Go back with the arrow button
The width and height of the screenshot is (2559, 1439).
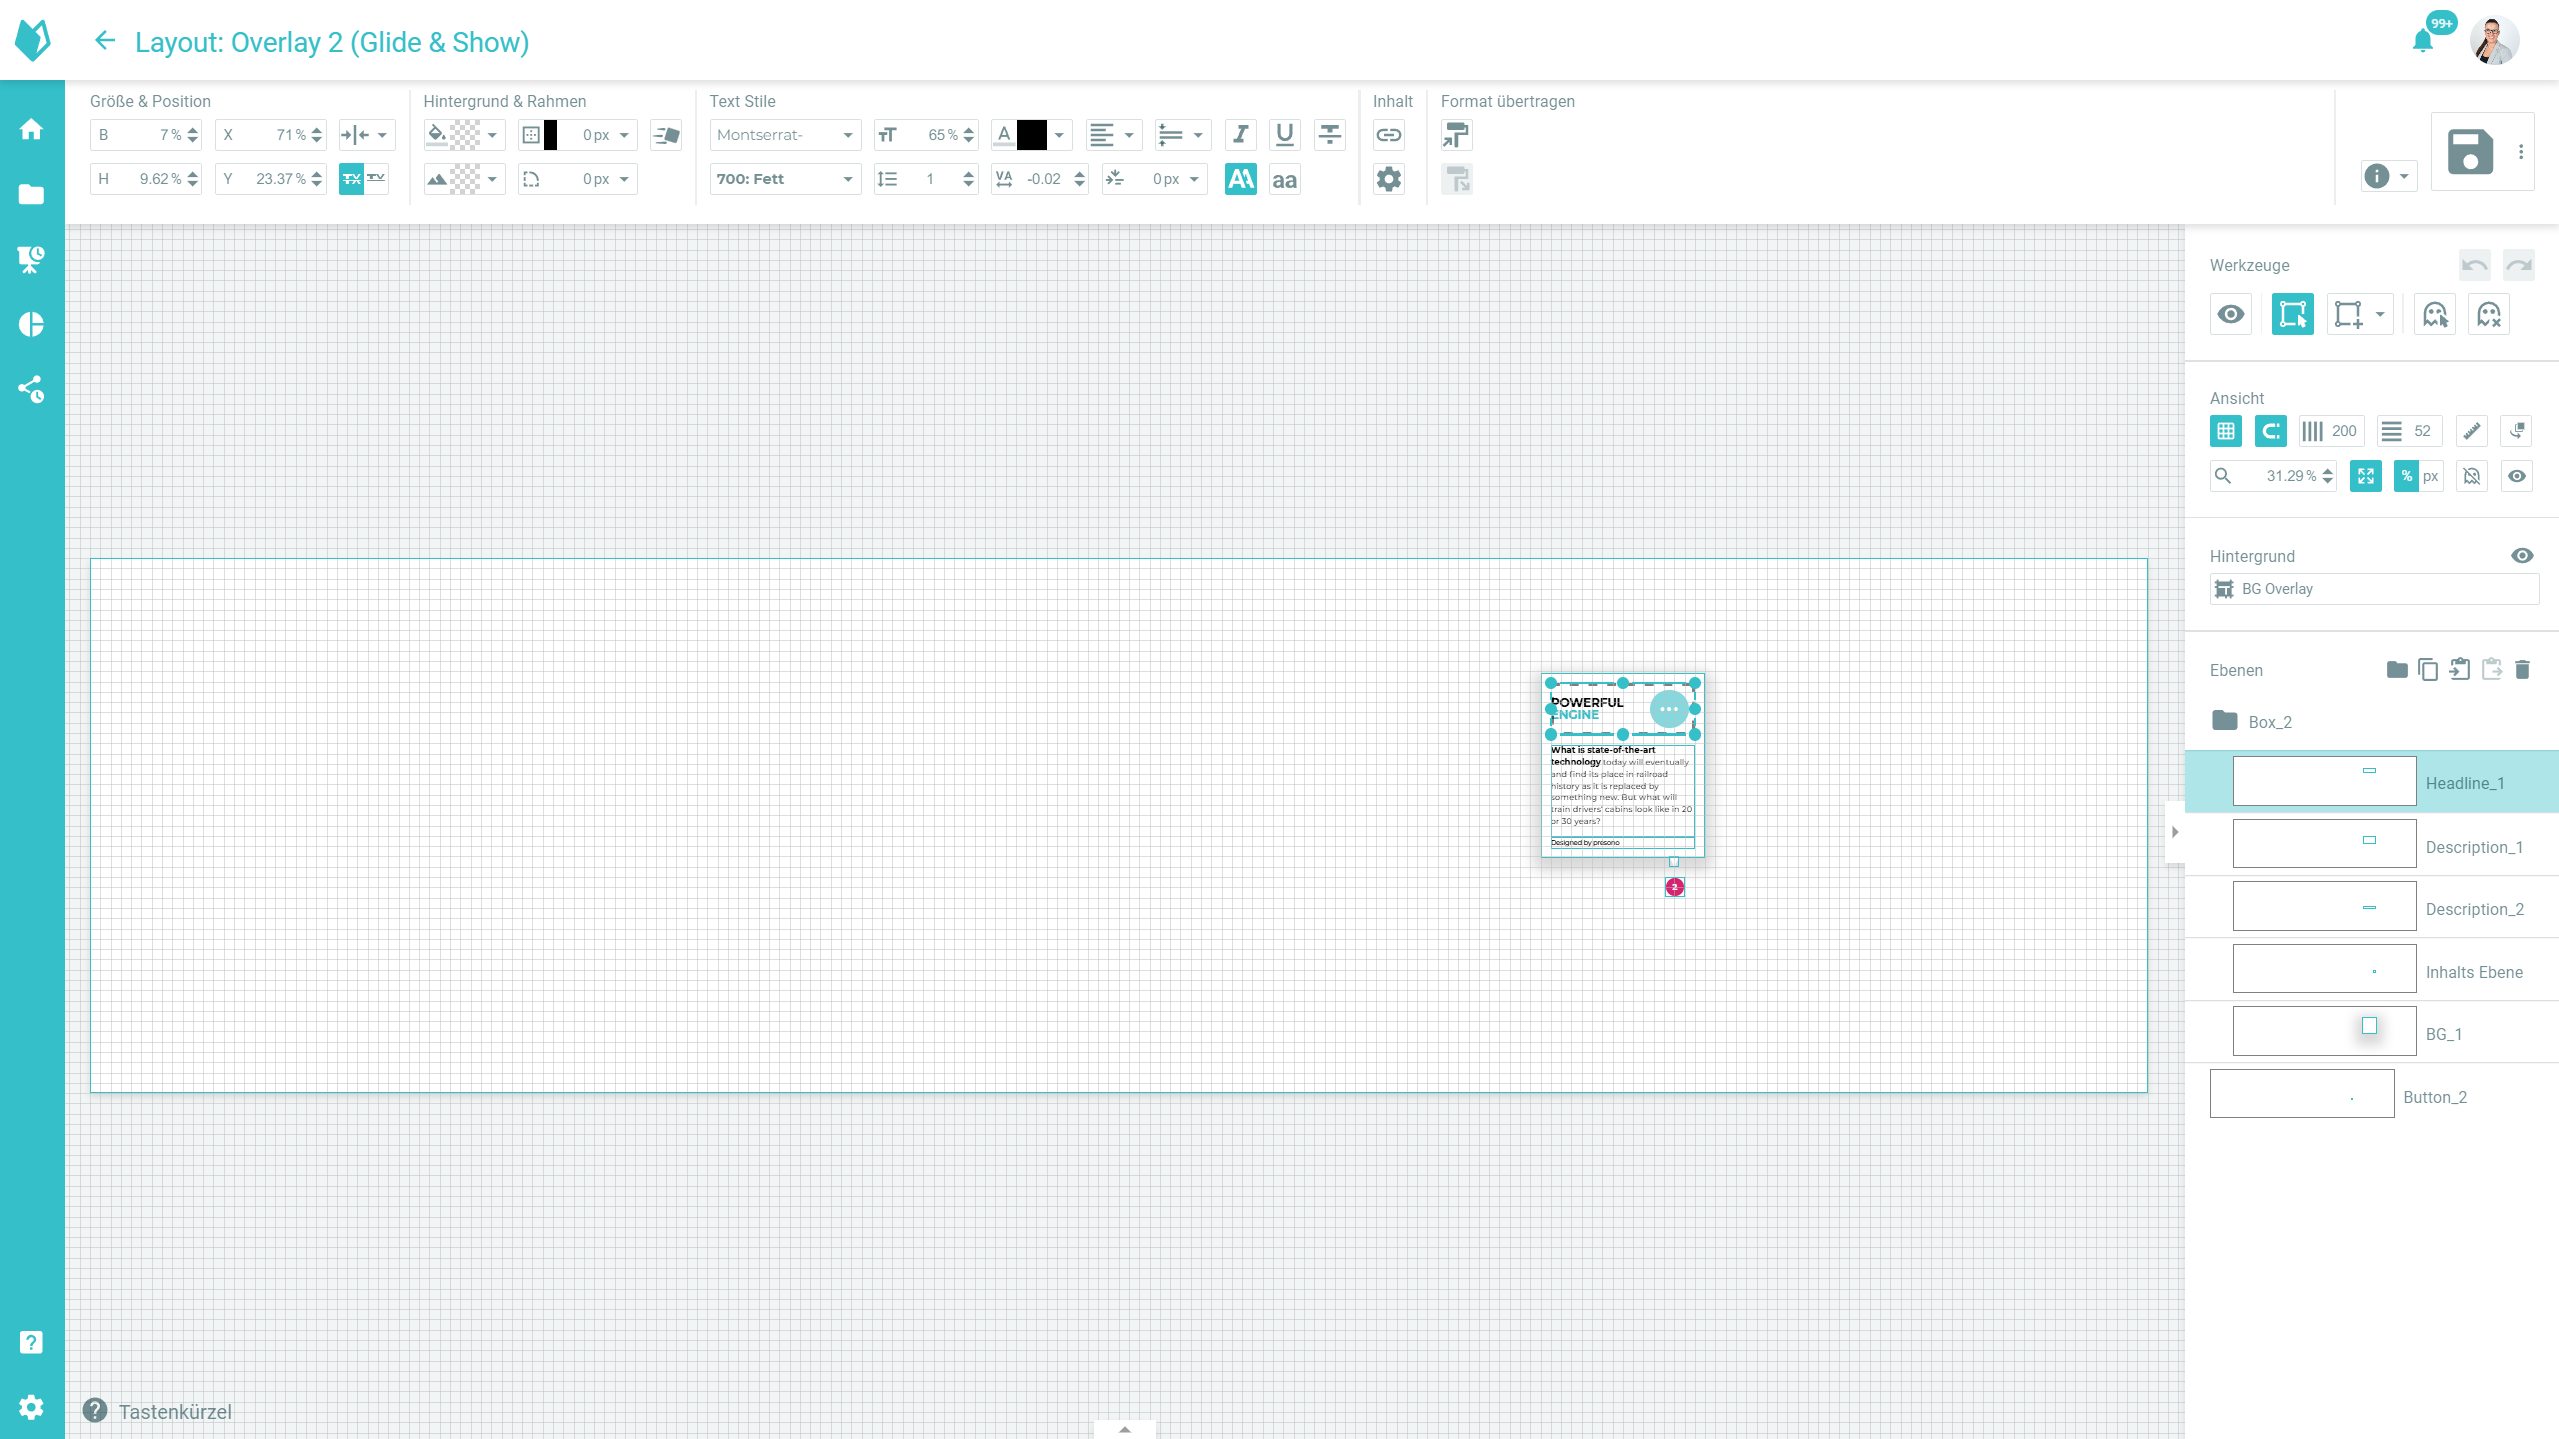click(x=104, y=41)
